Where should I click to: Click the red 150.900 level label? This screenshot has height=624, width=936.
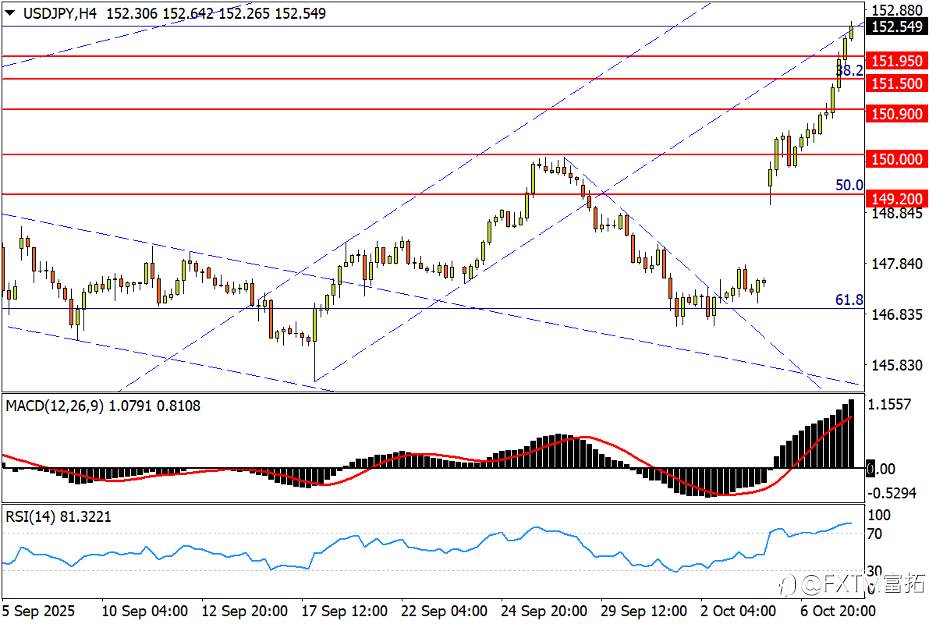(x=897, y=113)
